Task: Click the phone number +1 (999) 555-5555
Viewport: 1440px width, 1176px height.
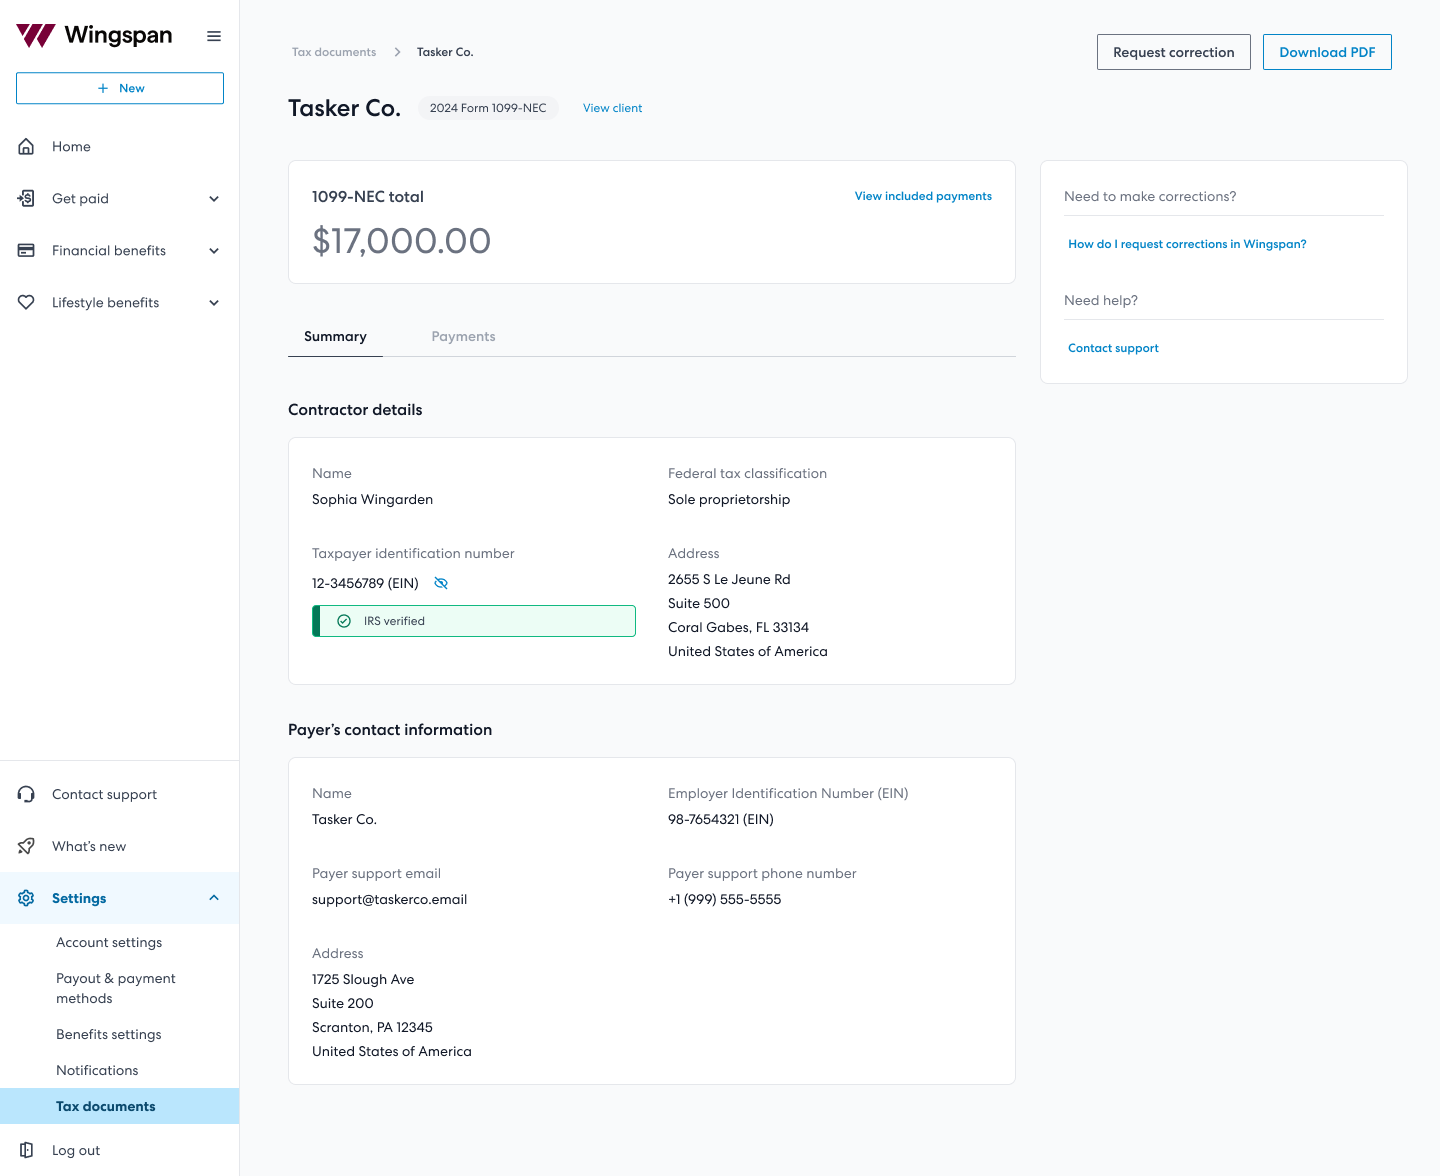Action: [724, 899]
